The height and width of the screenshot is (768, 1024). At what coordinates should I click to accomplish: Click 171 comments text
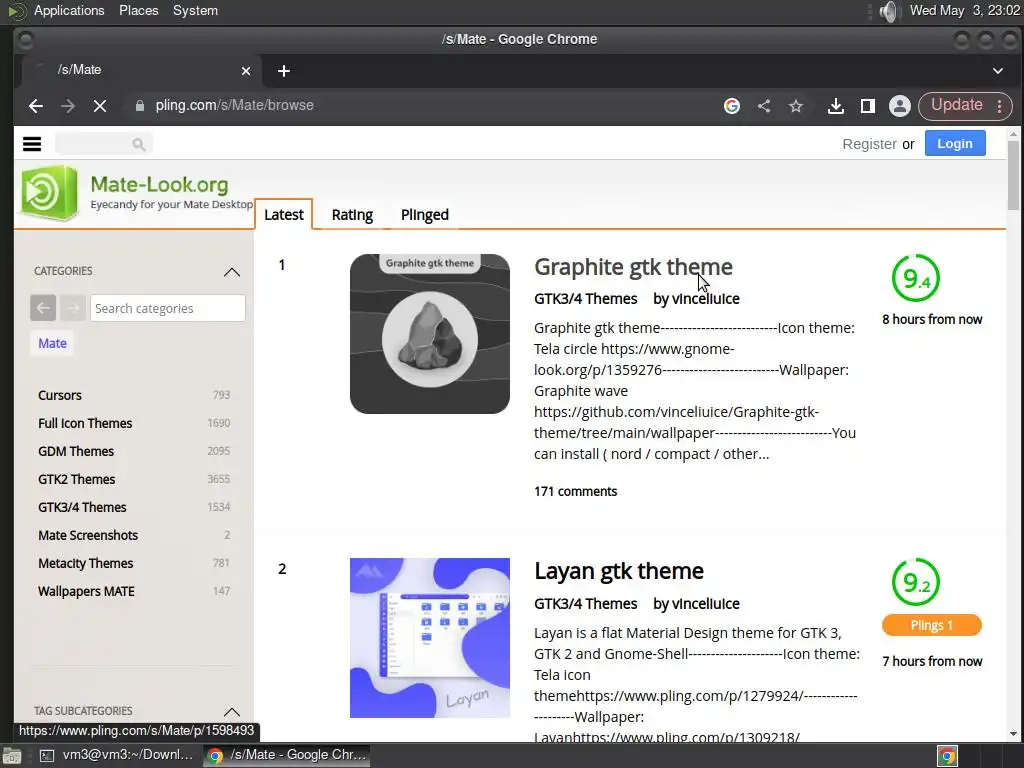[575, 492]
